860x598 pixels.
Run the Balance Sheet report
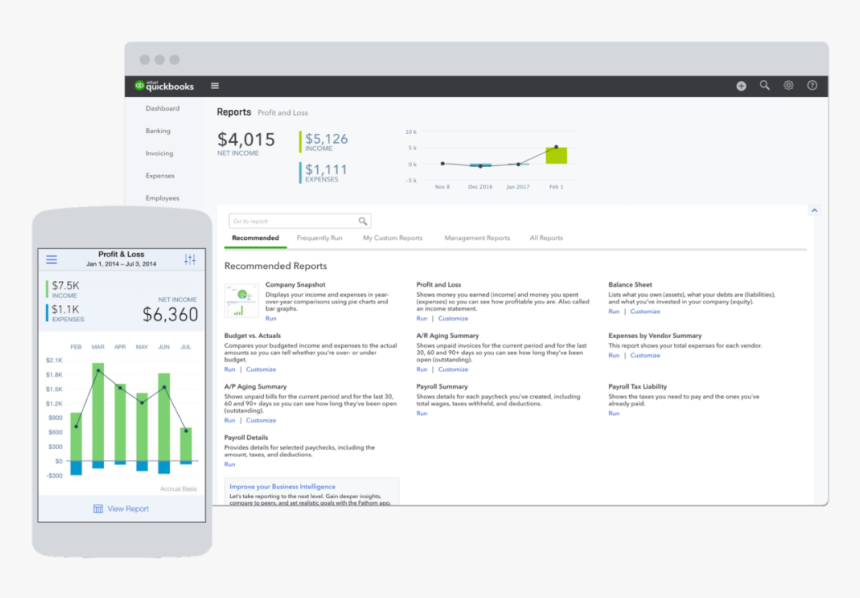614,311
